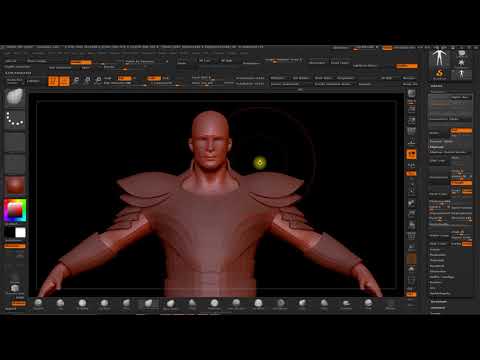480x360 pixels.
Task: Toggle the large orange Perspective button on right shelf
Action: point(411,154)
